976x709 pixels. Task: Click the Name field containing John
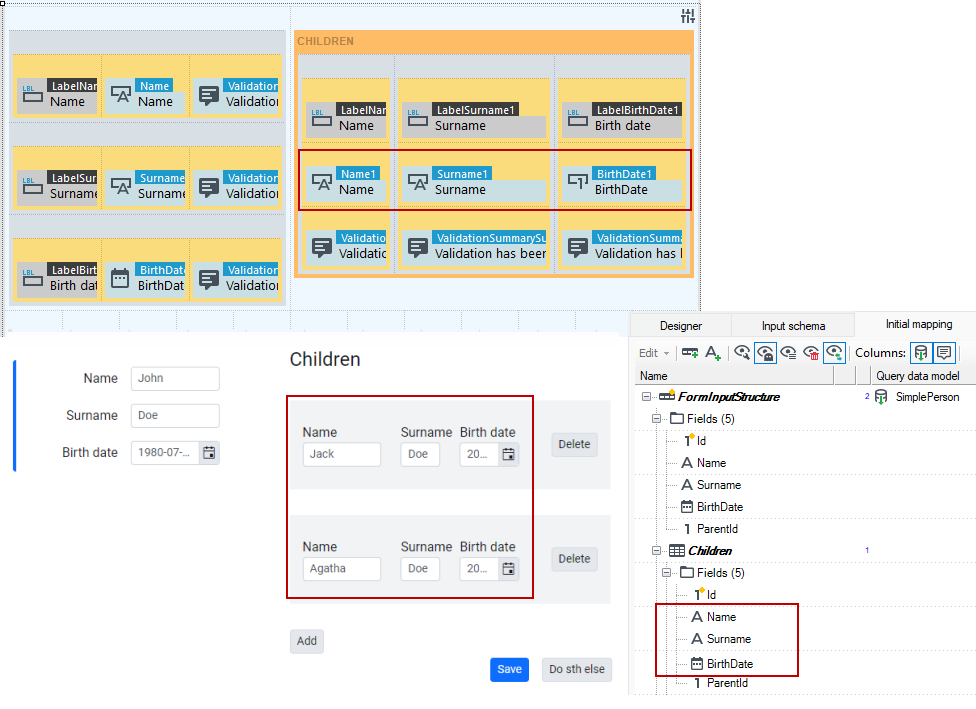tap(175, 378)
